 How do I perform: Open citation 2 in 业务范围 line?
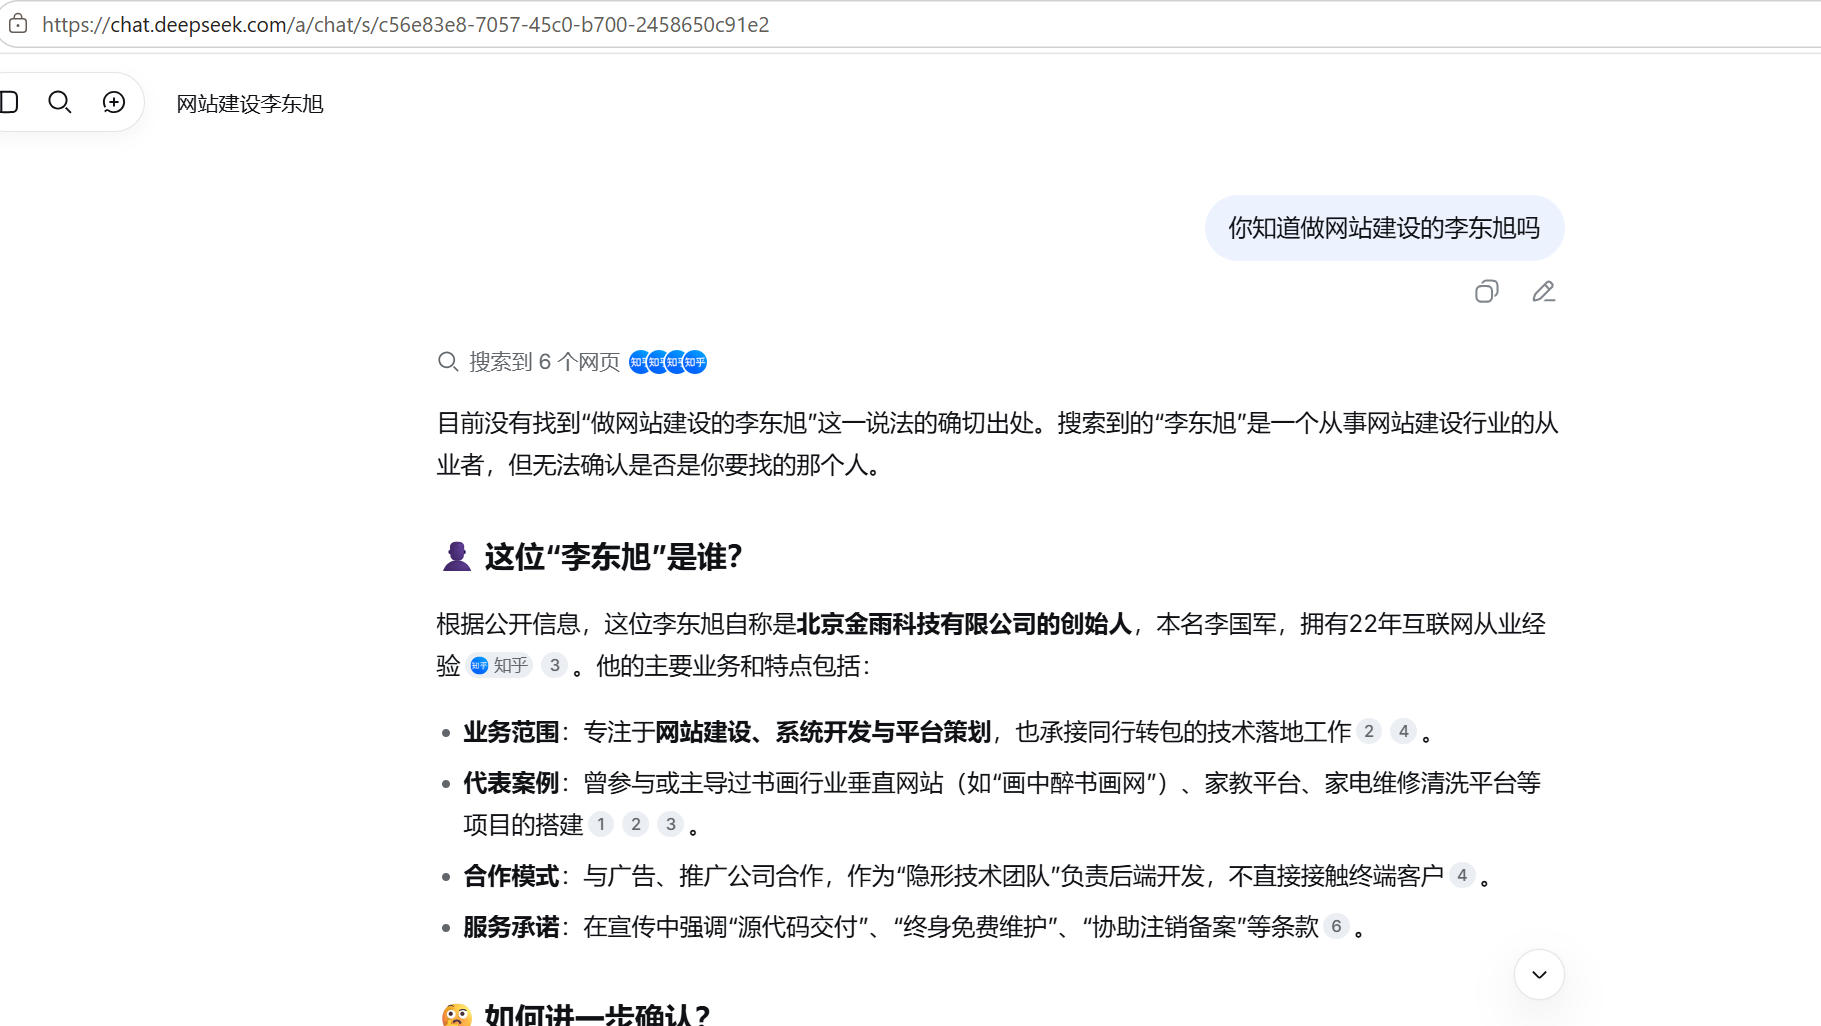(x=1369, y=731)
